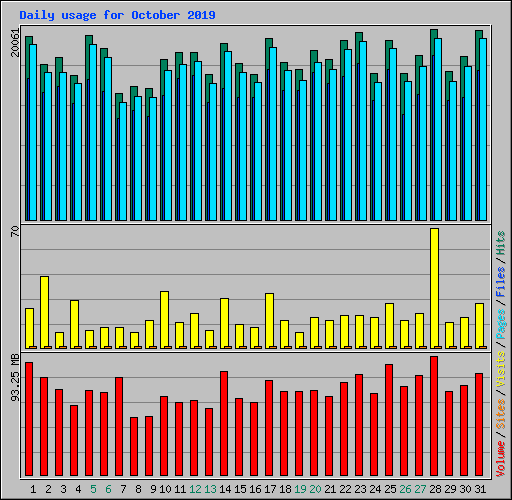Click the yellow visits bar for day 2
The width and height of the screenshot is (512, 500).
pyautogui.click(x=44, y=312)
